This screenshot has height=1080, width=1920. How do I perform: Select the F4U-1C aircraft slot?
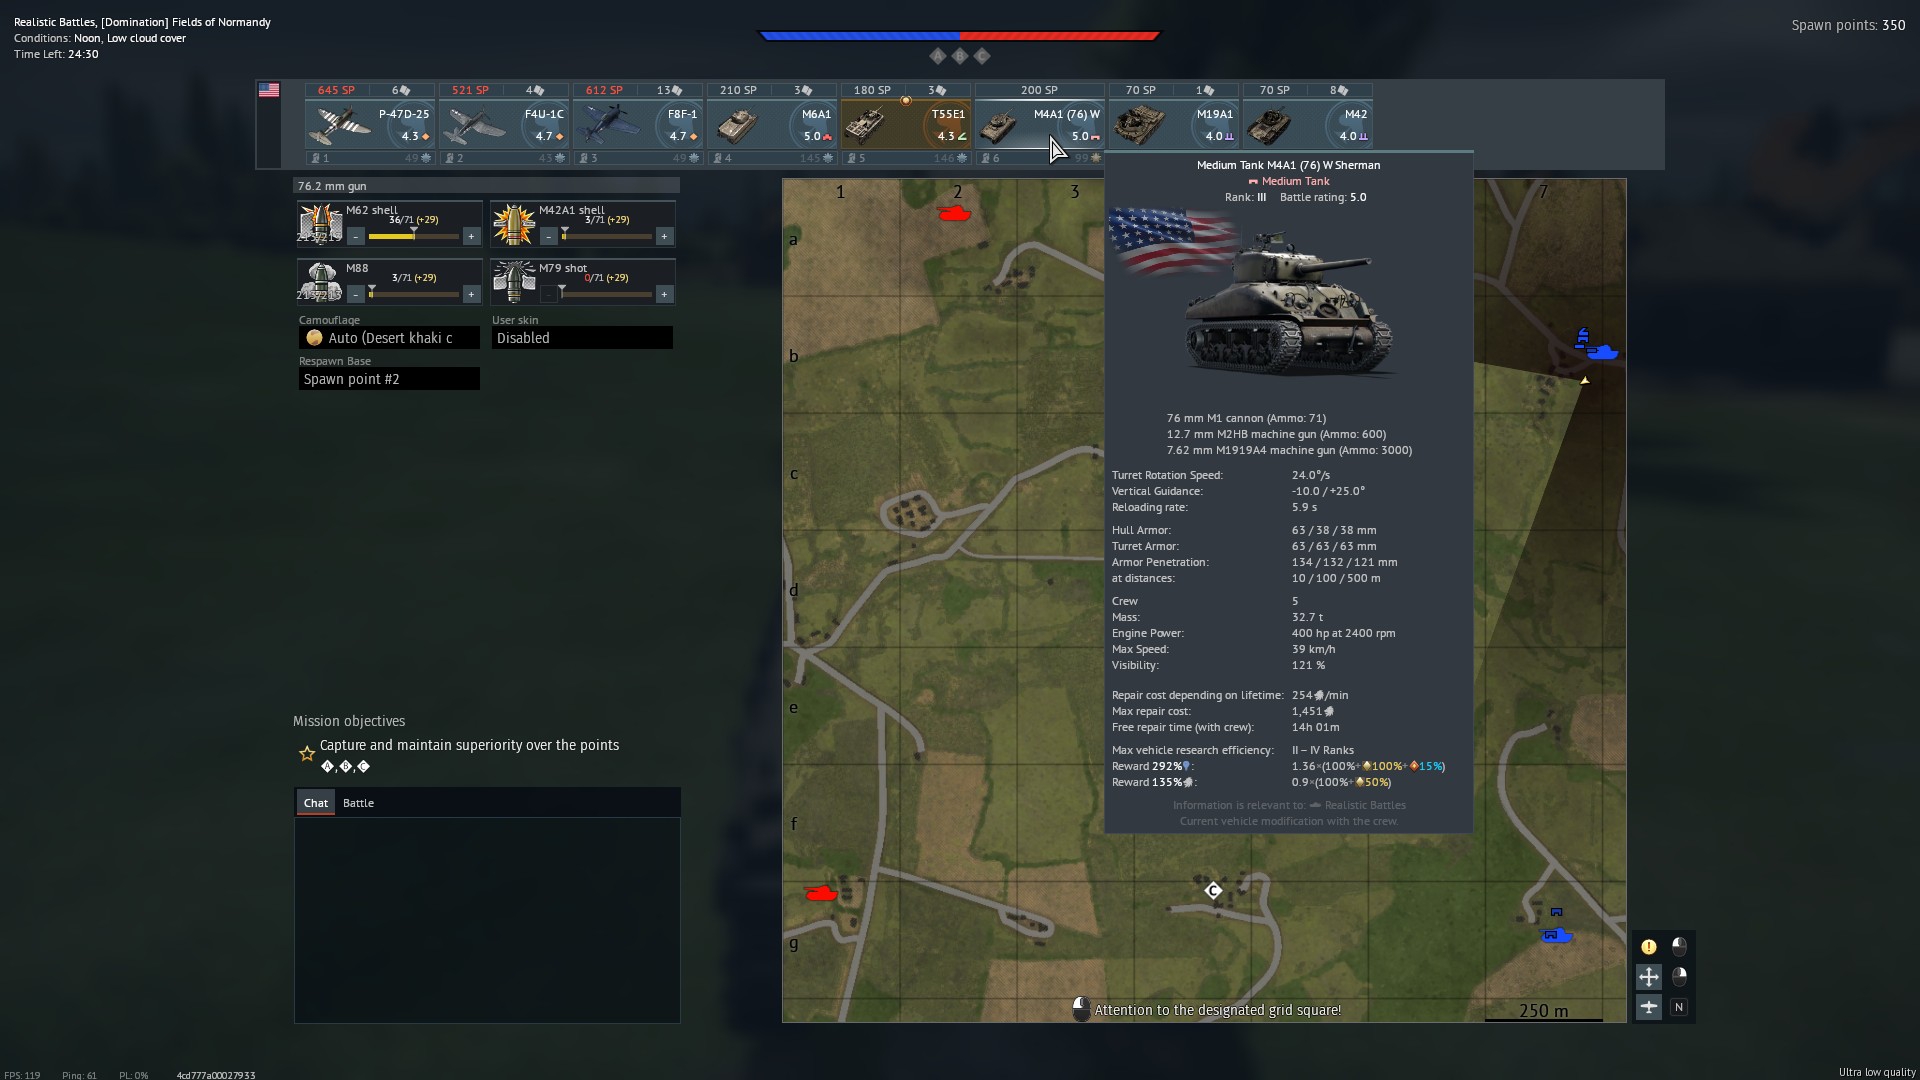tap(503, 125)
